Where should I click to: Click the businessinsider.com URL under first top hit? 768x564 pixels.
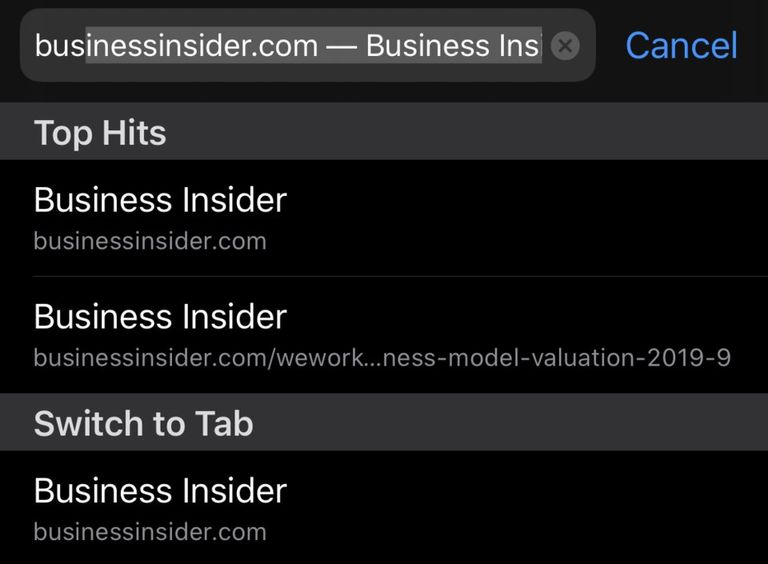coord(150,241)
